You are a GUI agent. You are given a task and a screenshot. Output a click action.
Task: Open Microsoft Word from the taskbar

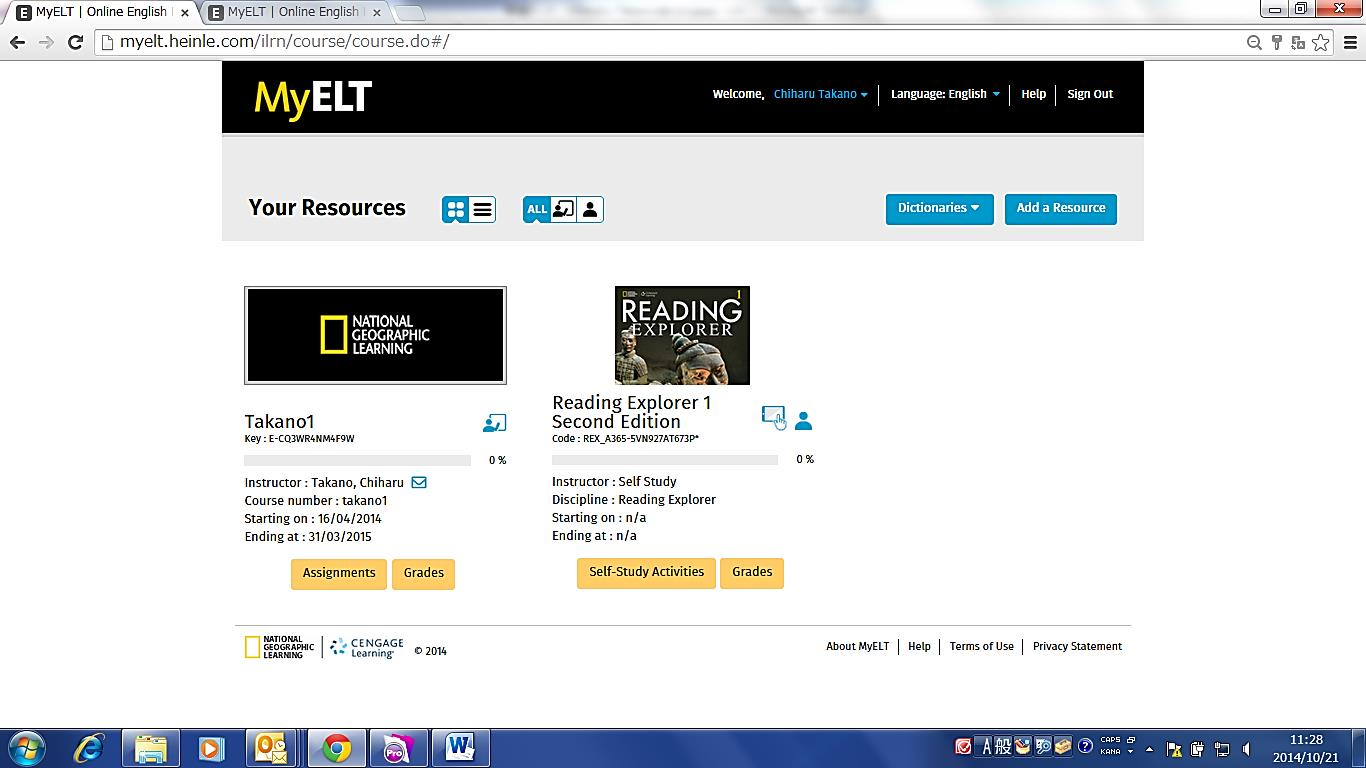click(460, 748)
